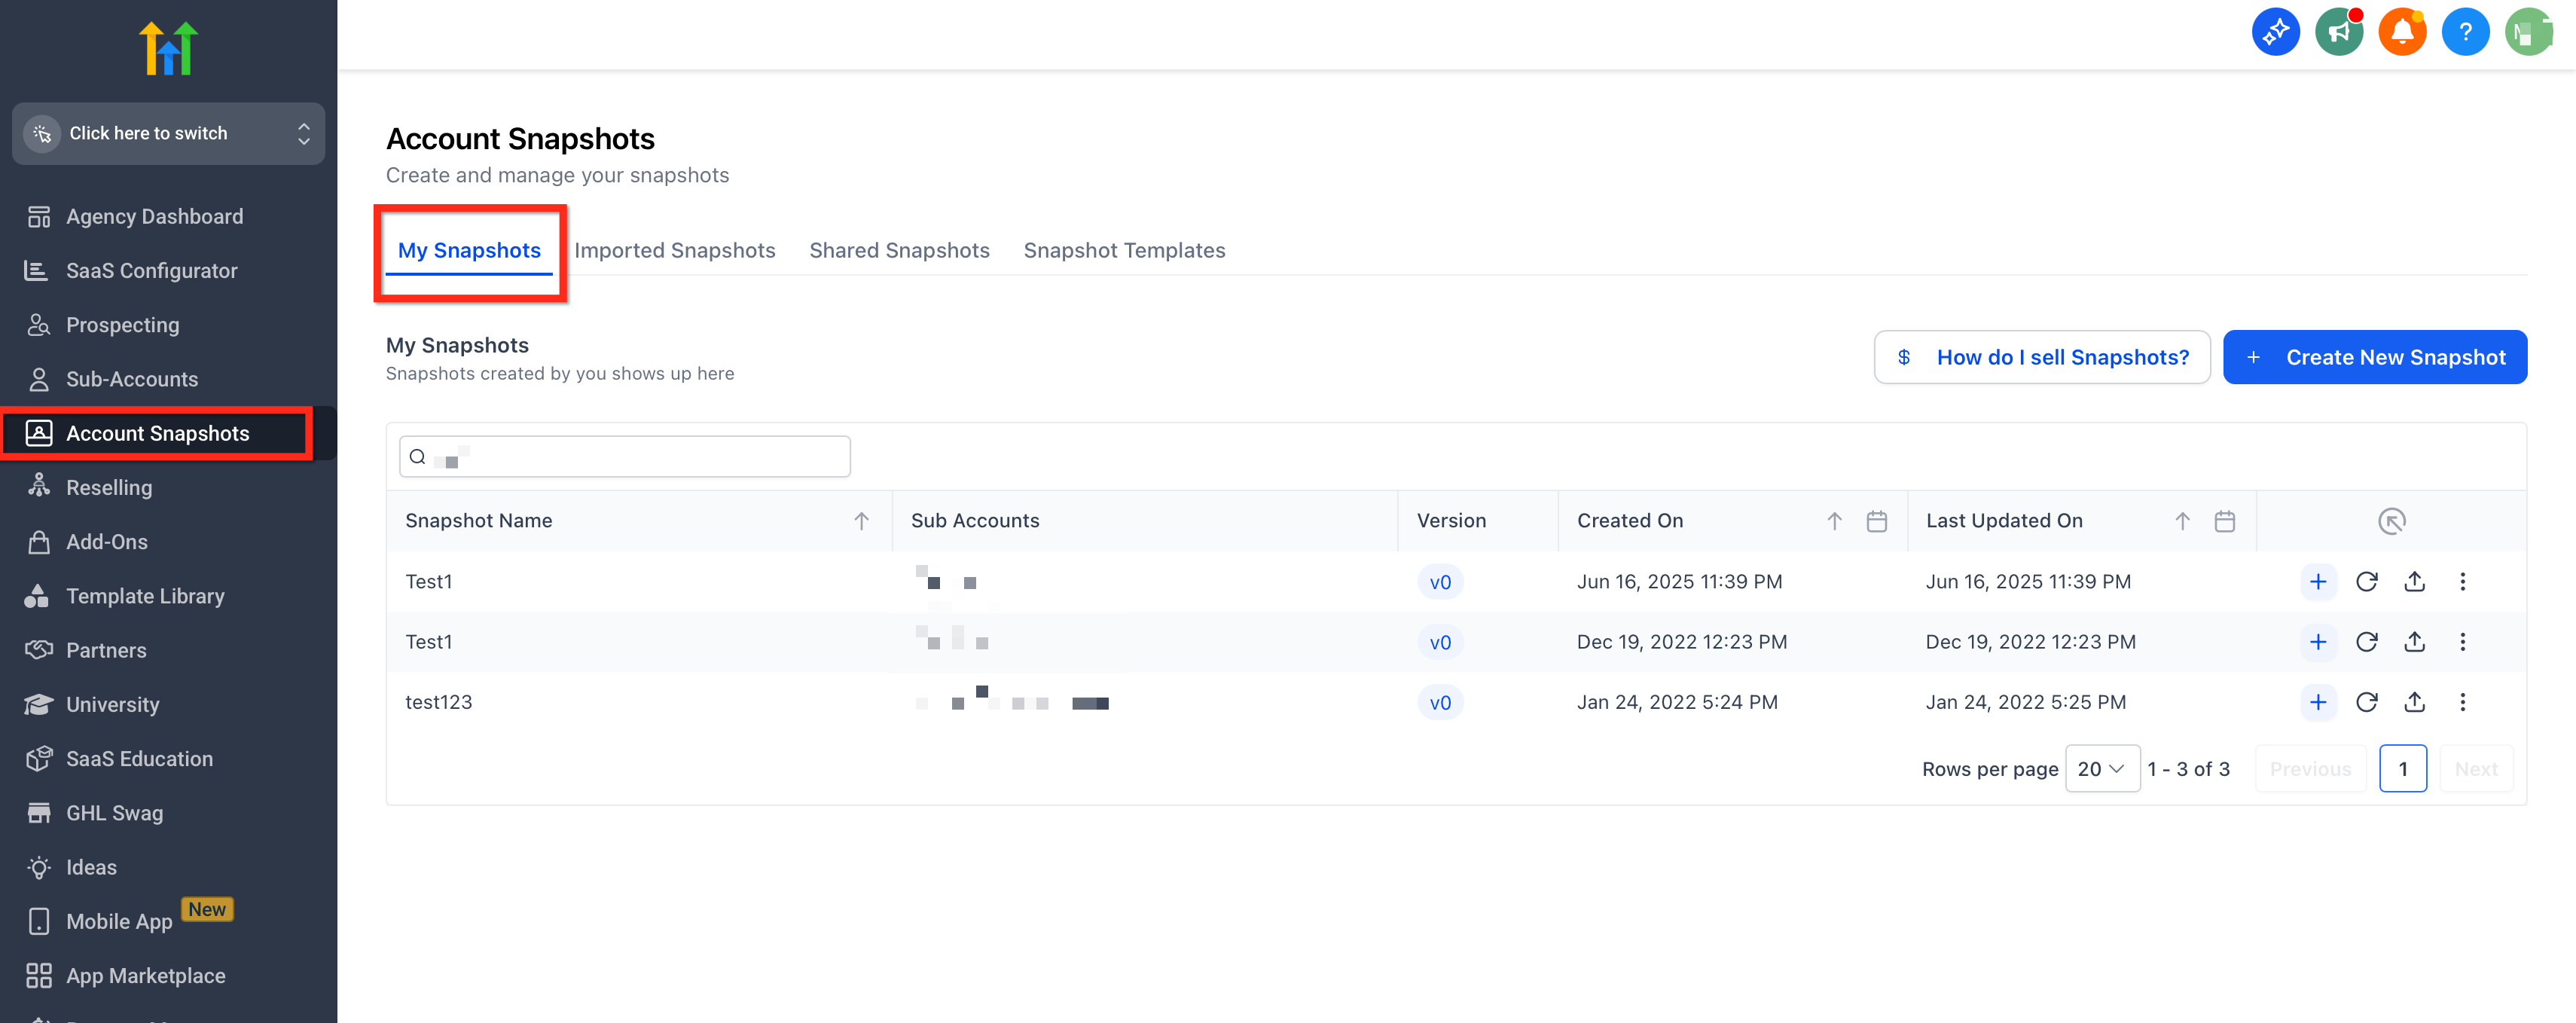Open the help question mark icon
Viewport: 2576px width, 1023px height.
[2465, 32]
